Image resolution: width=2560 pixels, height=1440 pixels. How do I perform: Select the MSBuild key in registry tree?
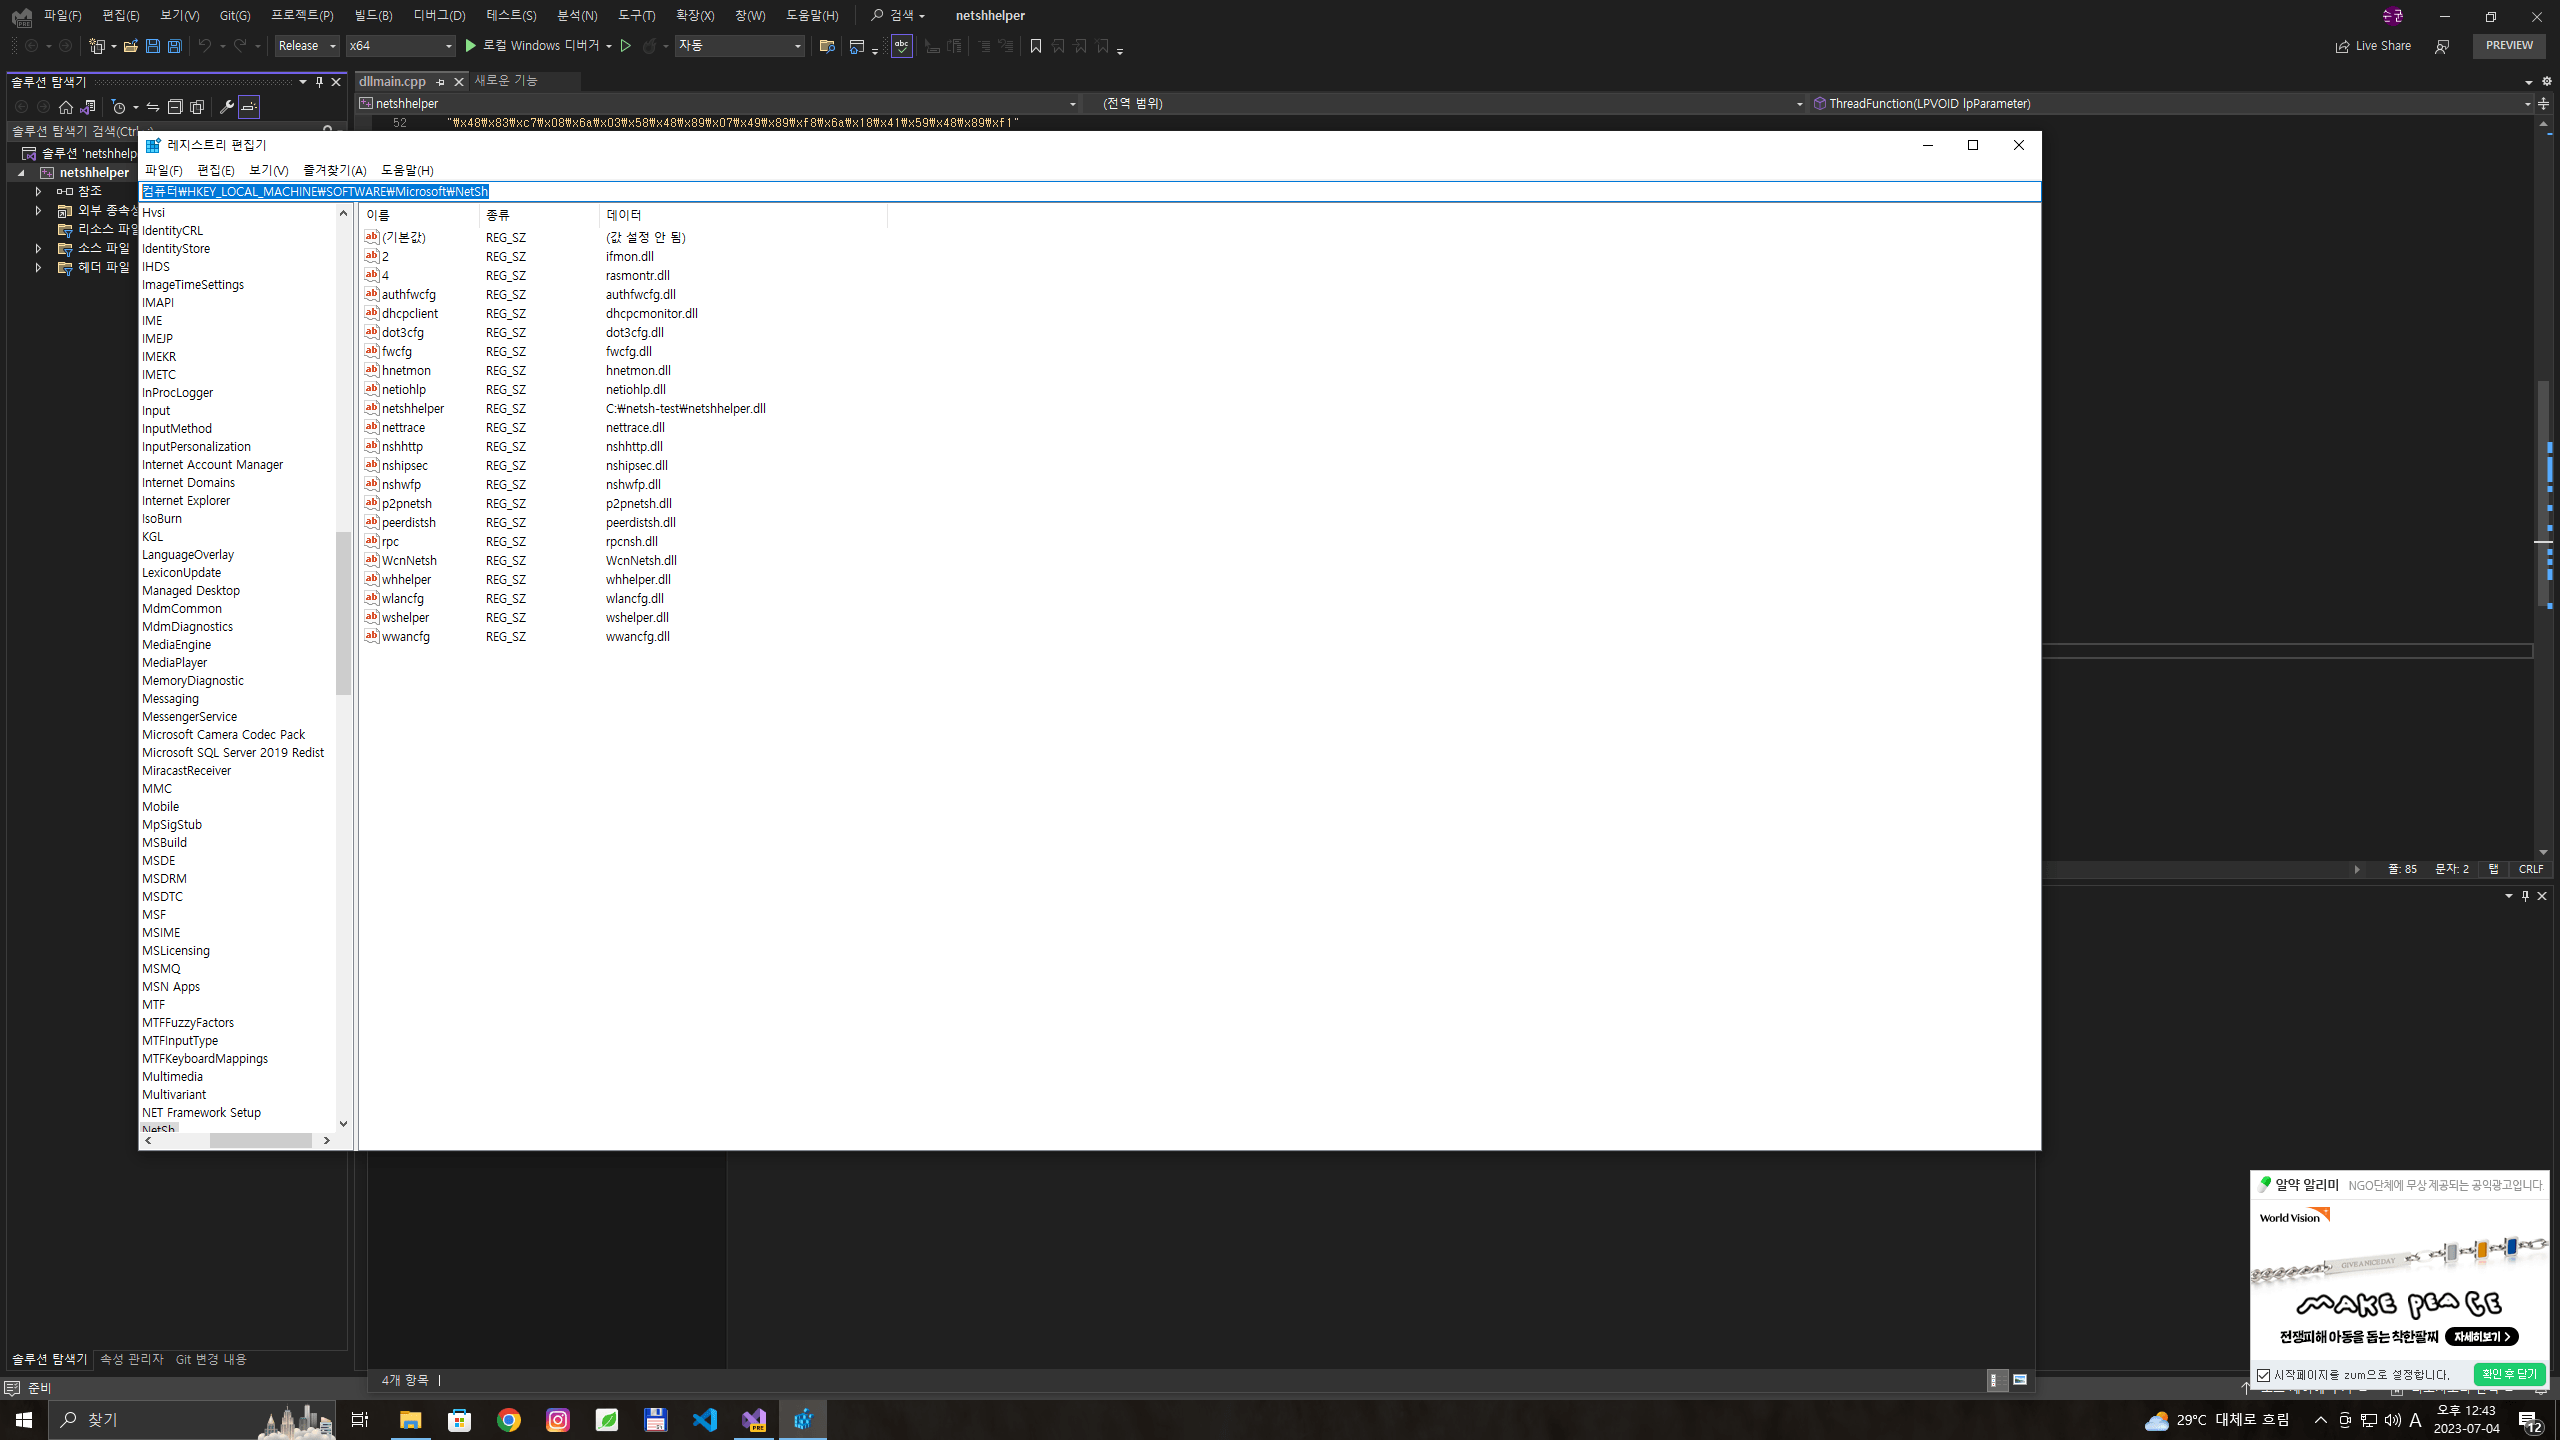(164, 842)
